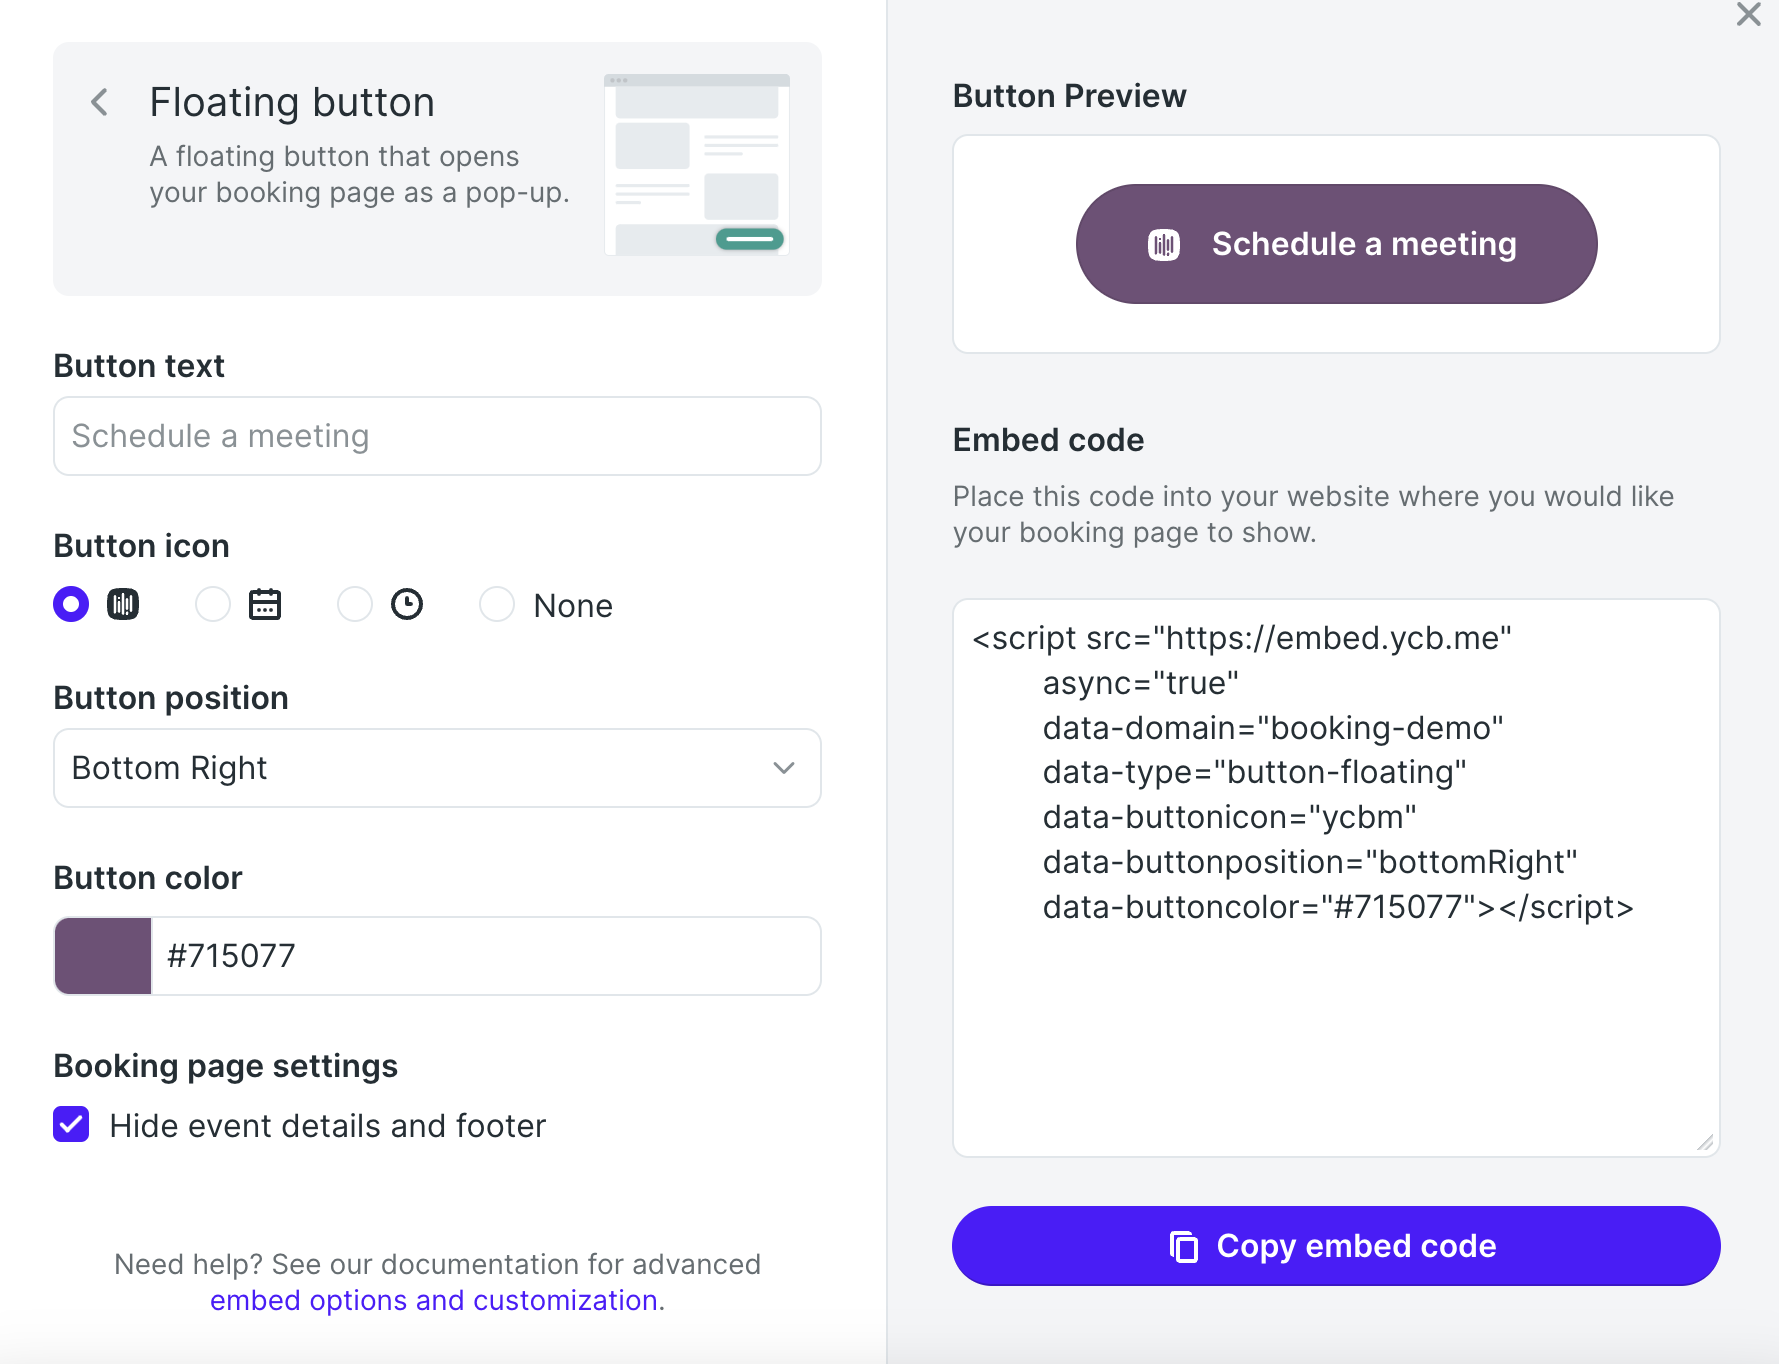Open the purple button color swatch
The width and height of the screenshot is (1779, 1364).
pyautogui.click(x=103, y=956)
